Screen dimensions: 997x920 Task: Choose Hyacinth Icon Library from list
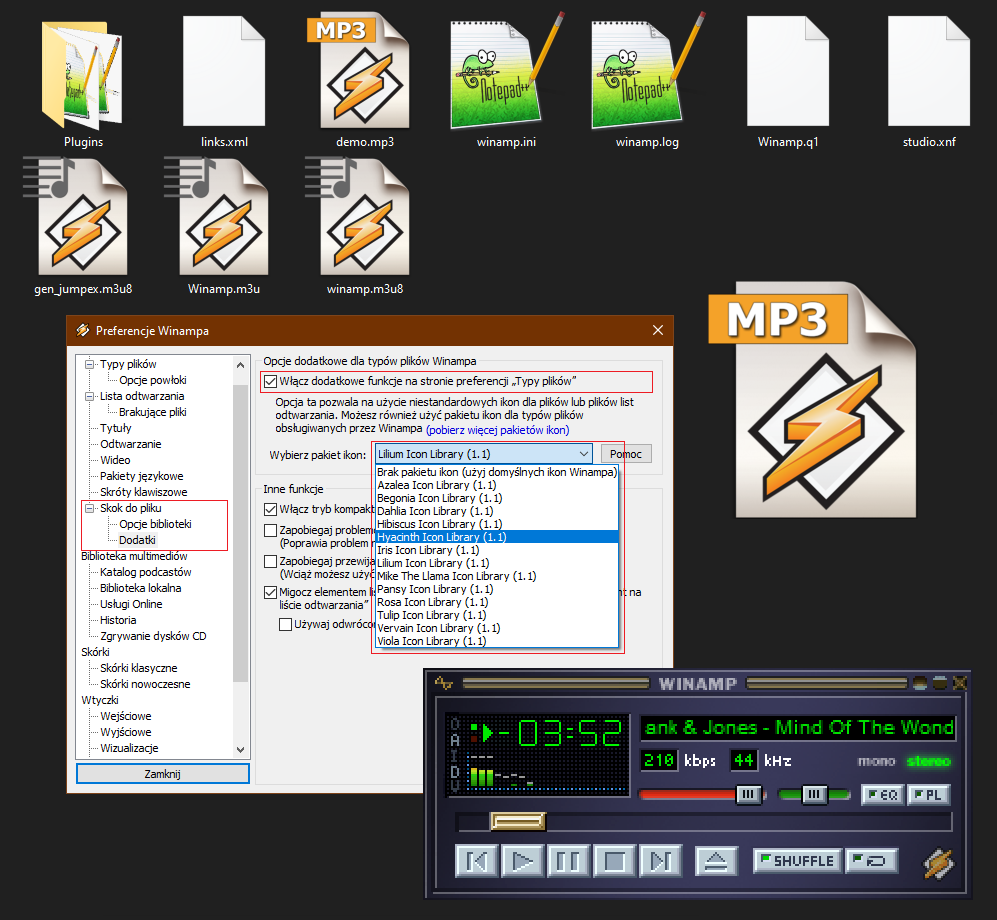pyautogui.click(x=497, y=537)
